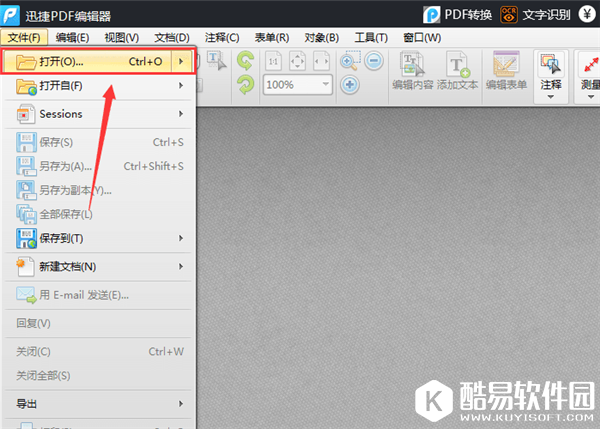Click the 添加文本 tool

[x=457, y=71]
